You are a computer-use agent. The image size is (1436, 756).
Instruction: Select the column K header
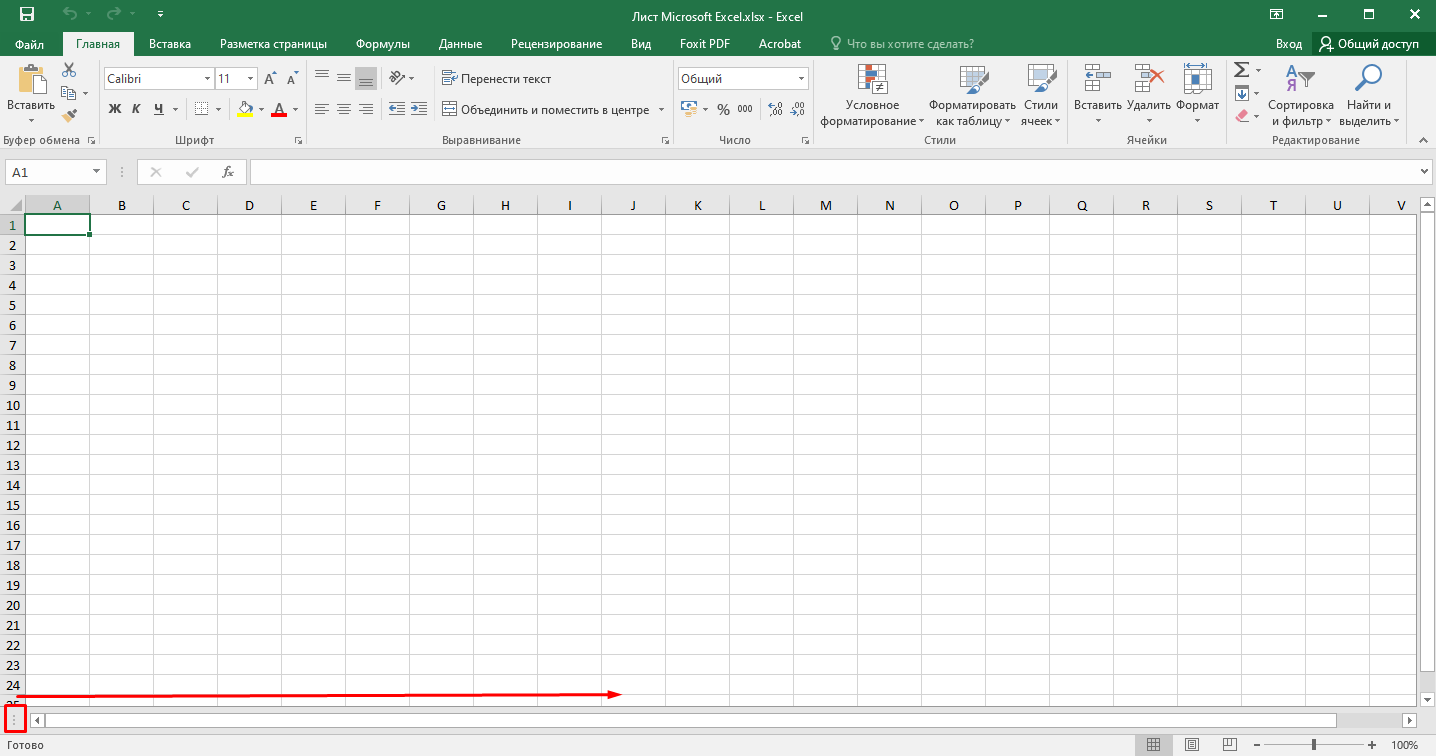(x=697, y=205)
